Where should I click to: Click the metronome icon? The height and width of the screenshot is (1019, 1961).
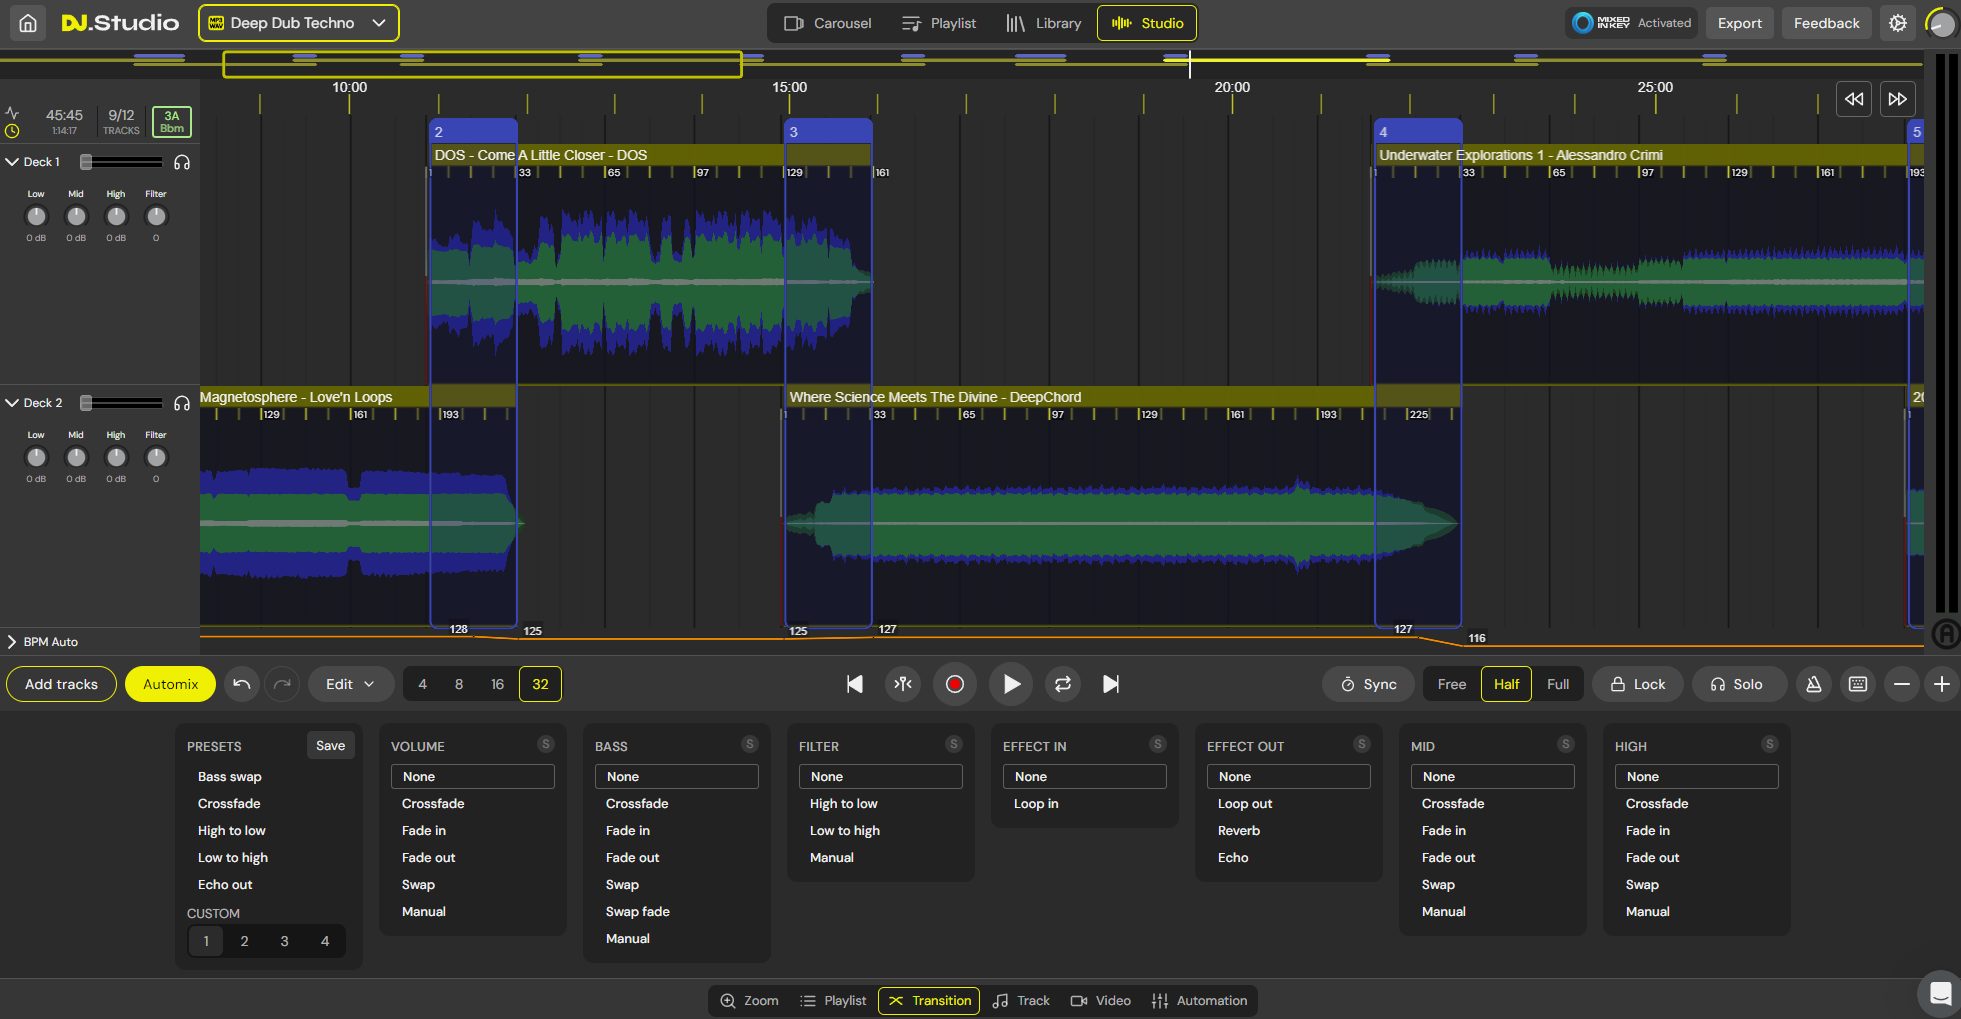click(x=1813, y=684)
